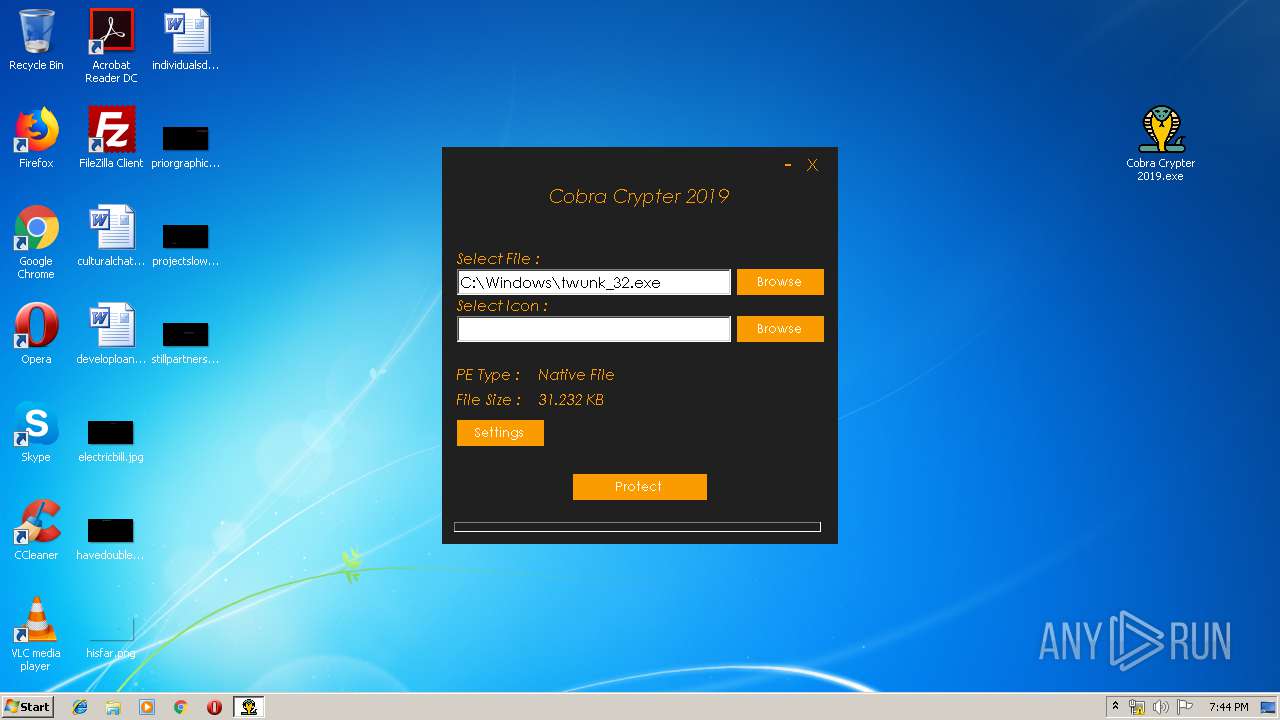The image size is (1280, 720).
Task: Select electricbill.jpg desktop file
Action: [x=111, y=440]
